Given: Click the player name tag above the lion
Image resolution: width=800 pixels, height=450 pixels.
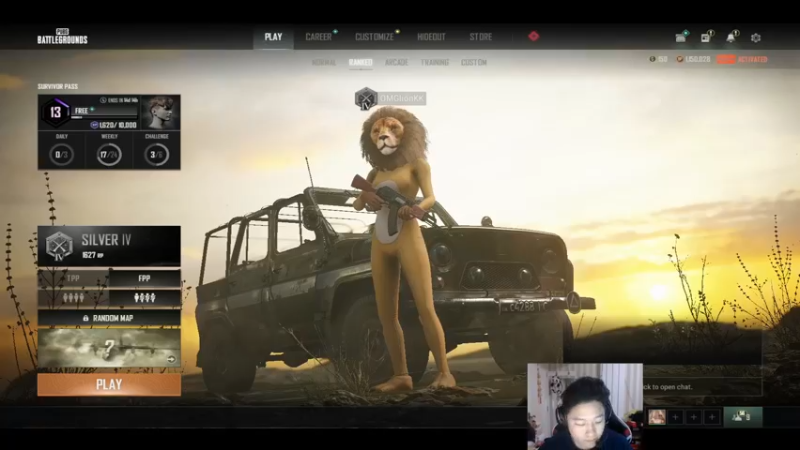Looking at the screenshot, I should [x=402, y=98].
